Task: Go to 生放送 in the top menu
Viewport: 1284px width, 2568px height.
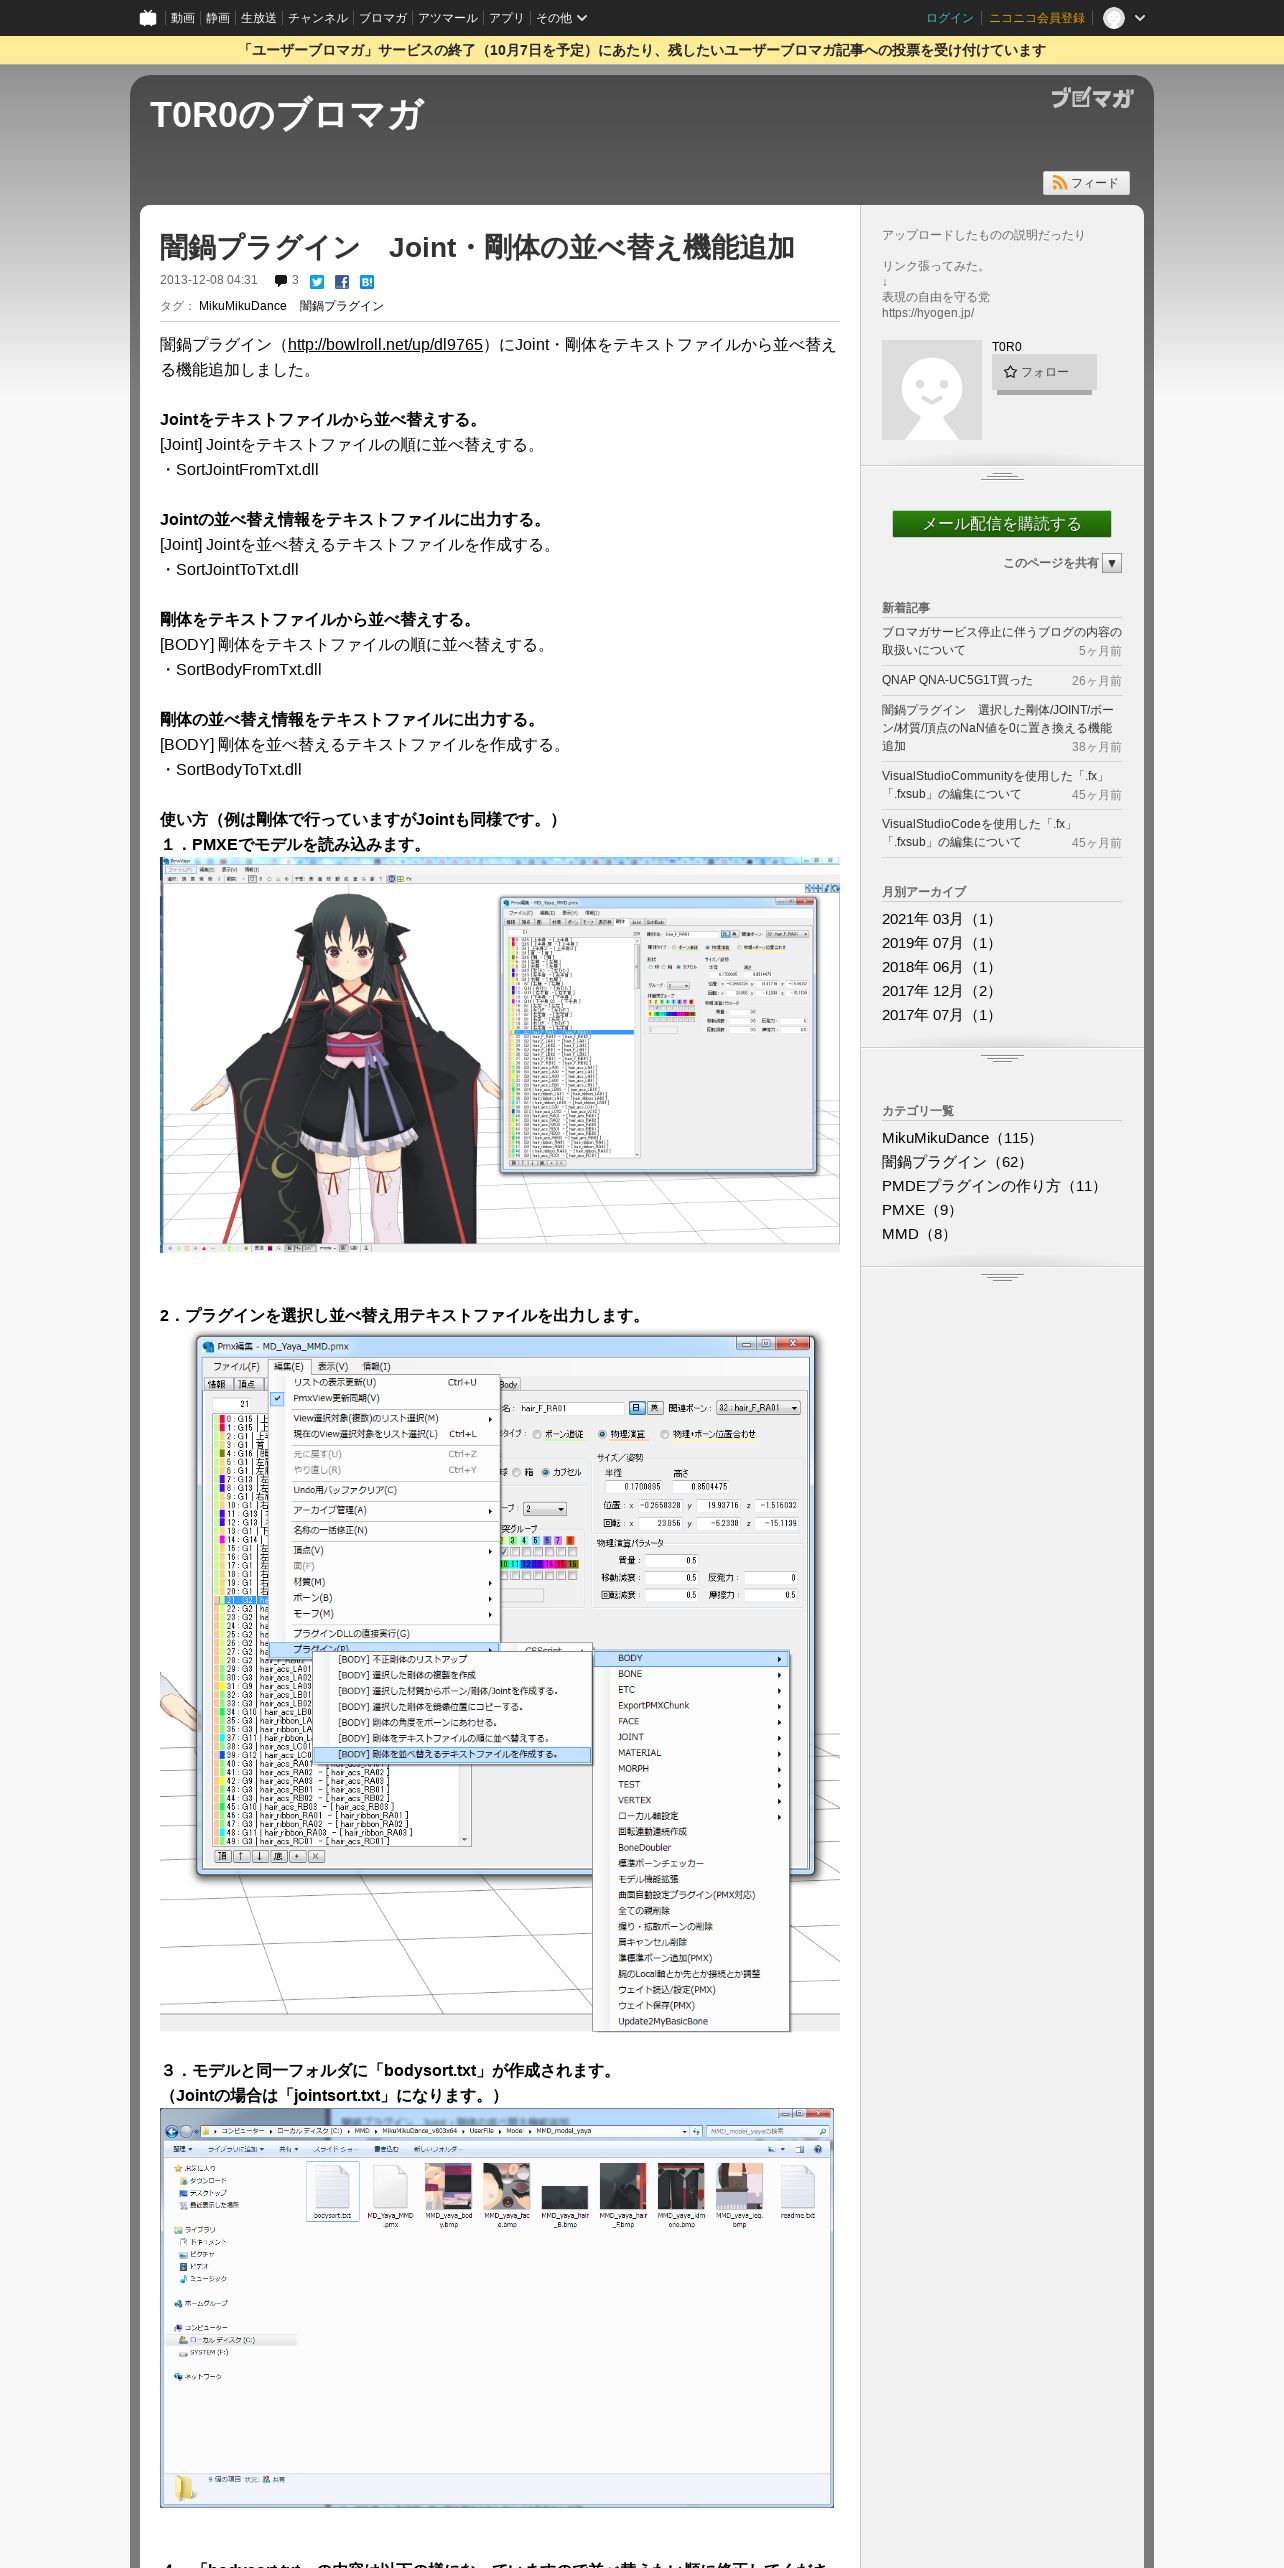Action: click(x=259, y=18)
